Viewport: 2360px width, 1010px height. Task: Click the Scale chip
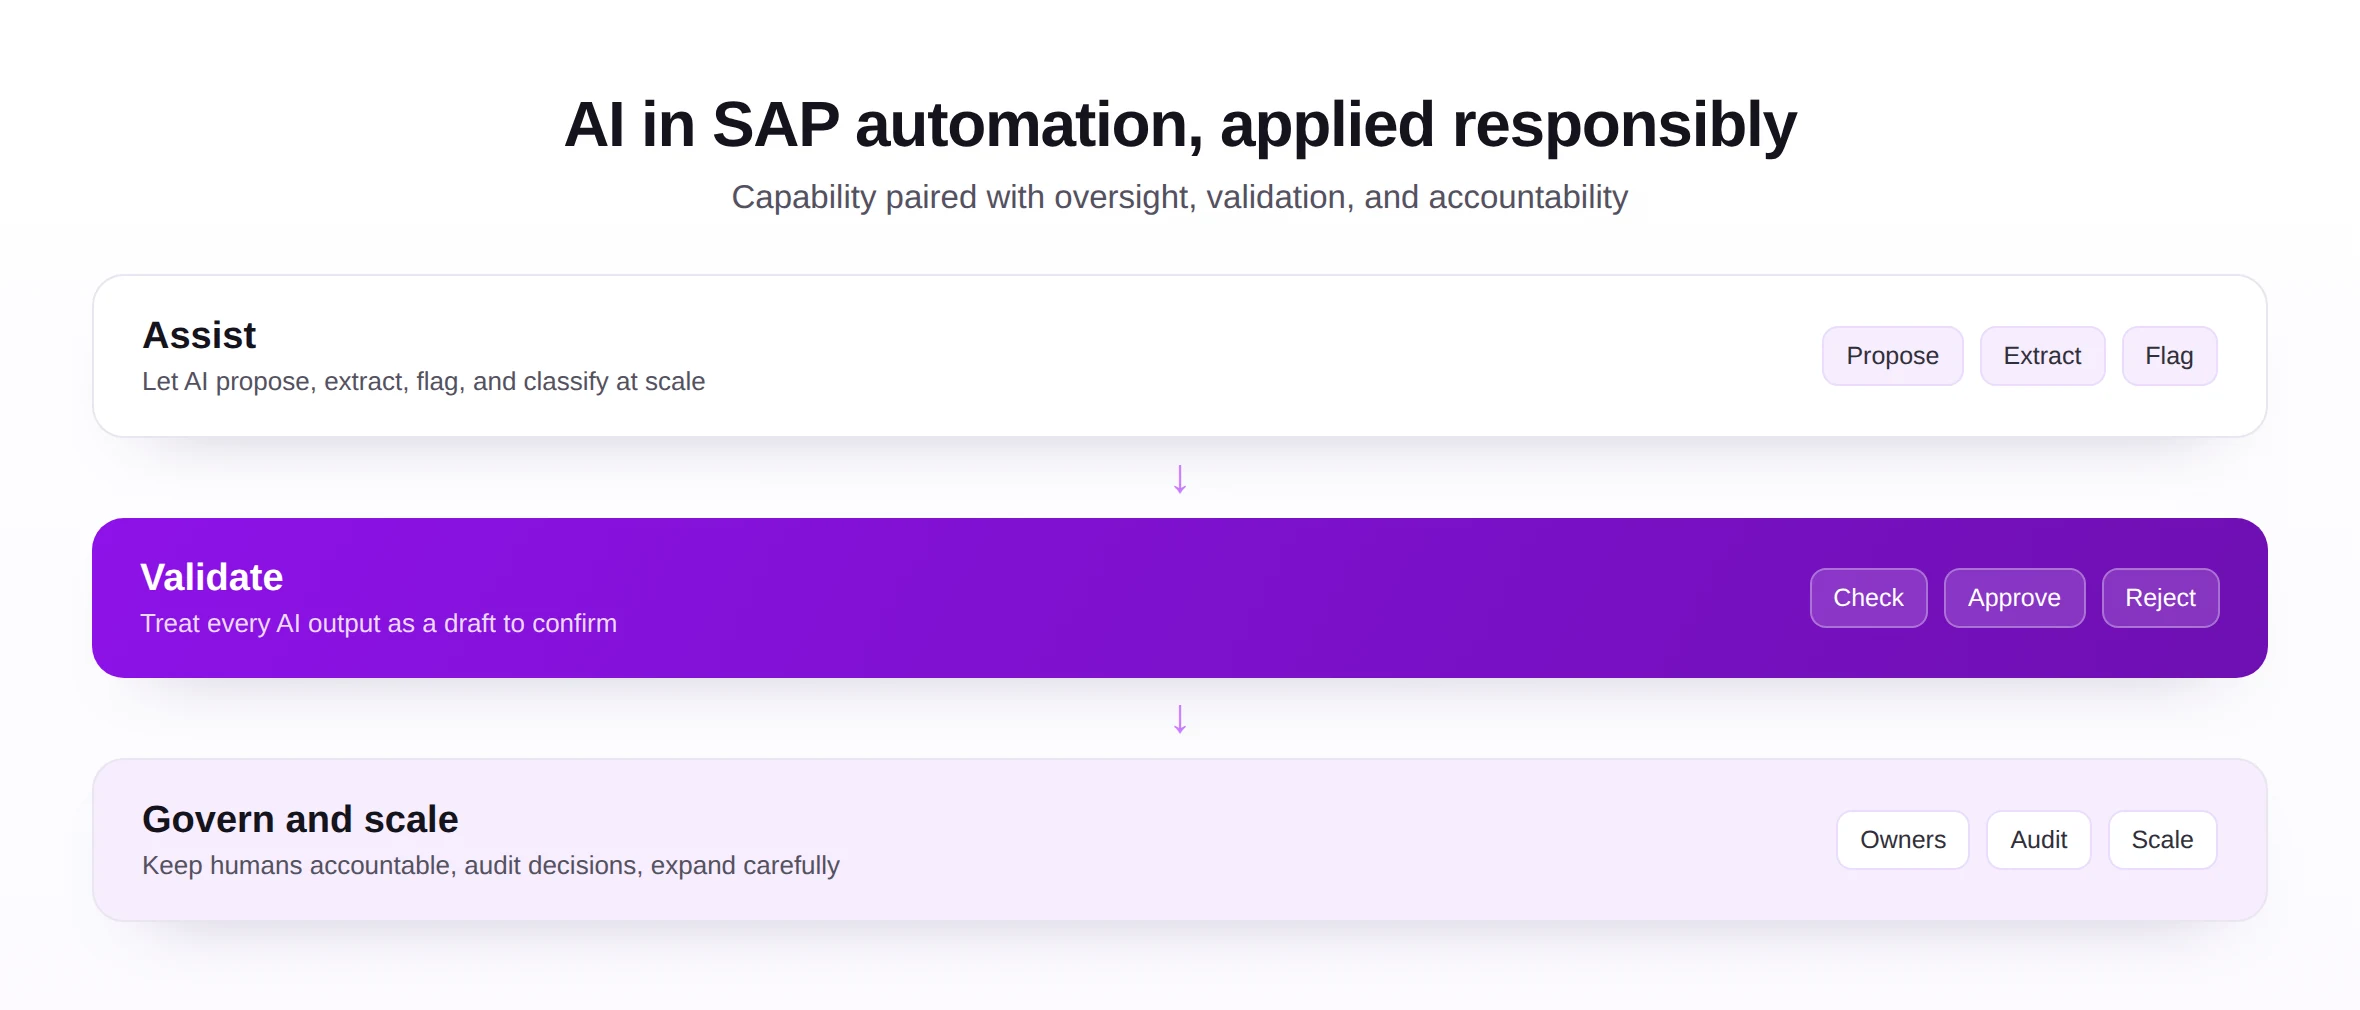[x=2162, y=840]
